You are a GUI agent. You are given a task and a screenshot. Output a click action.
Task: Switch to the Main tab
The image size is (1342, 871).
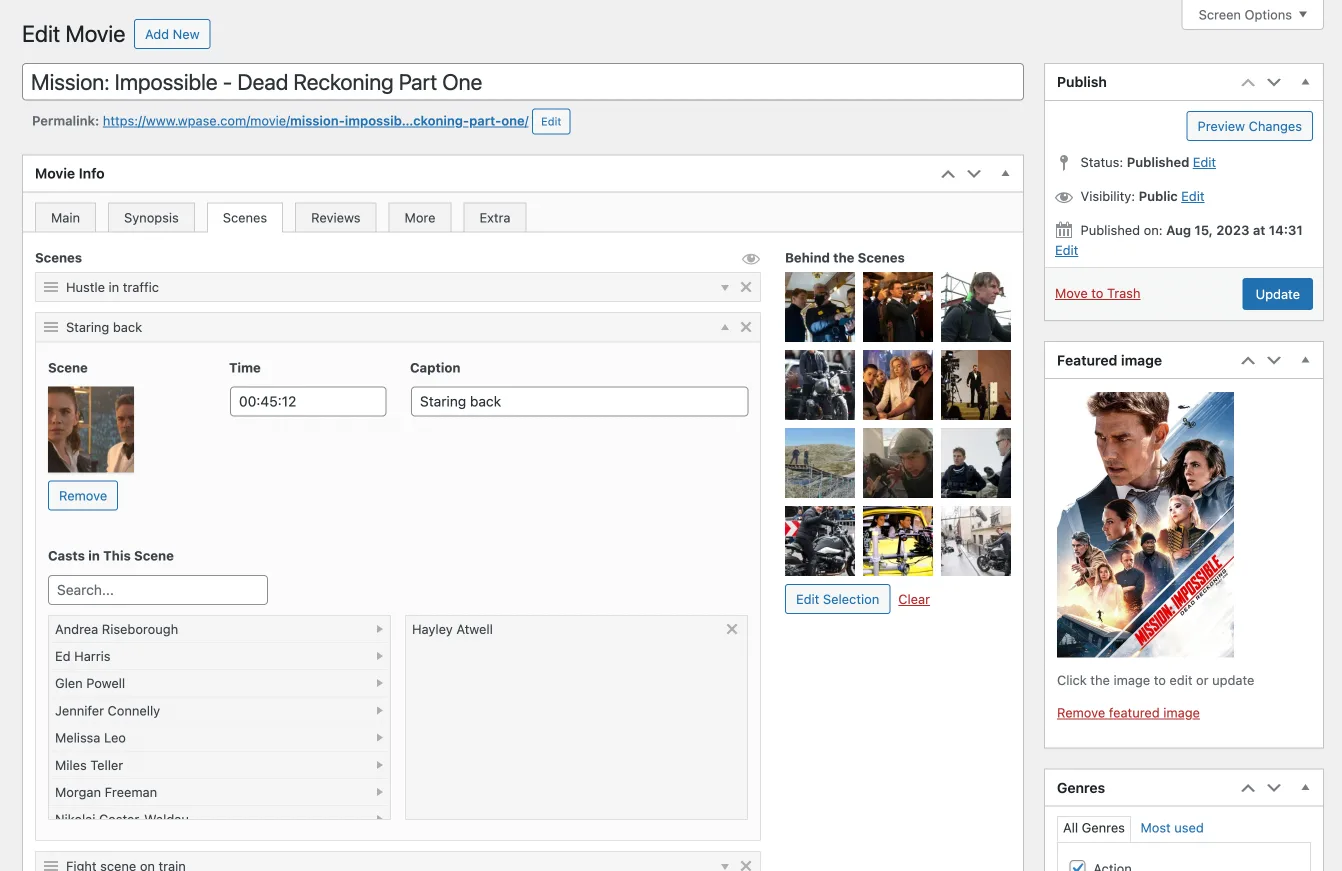(x=66, y=218)
